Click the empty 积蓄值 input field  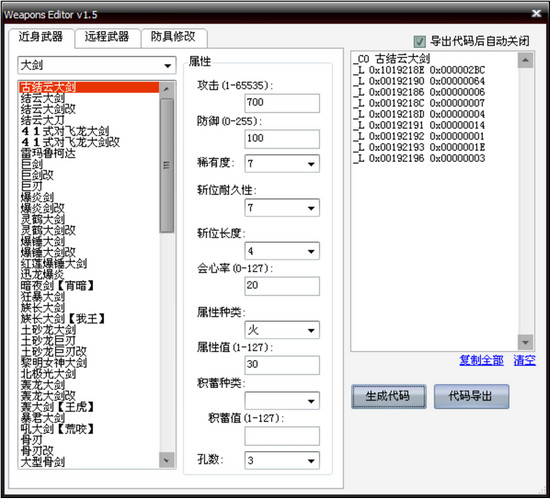pyautogui.click(x=282, y=436)
